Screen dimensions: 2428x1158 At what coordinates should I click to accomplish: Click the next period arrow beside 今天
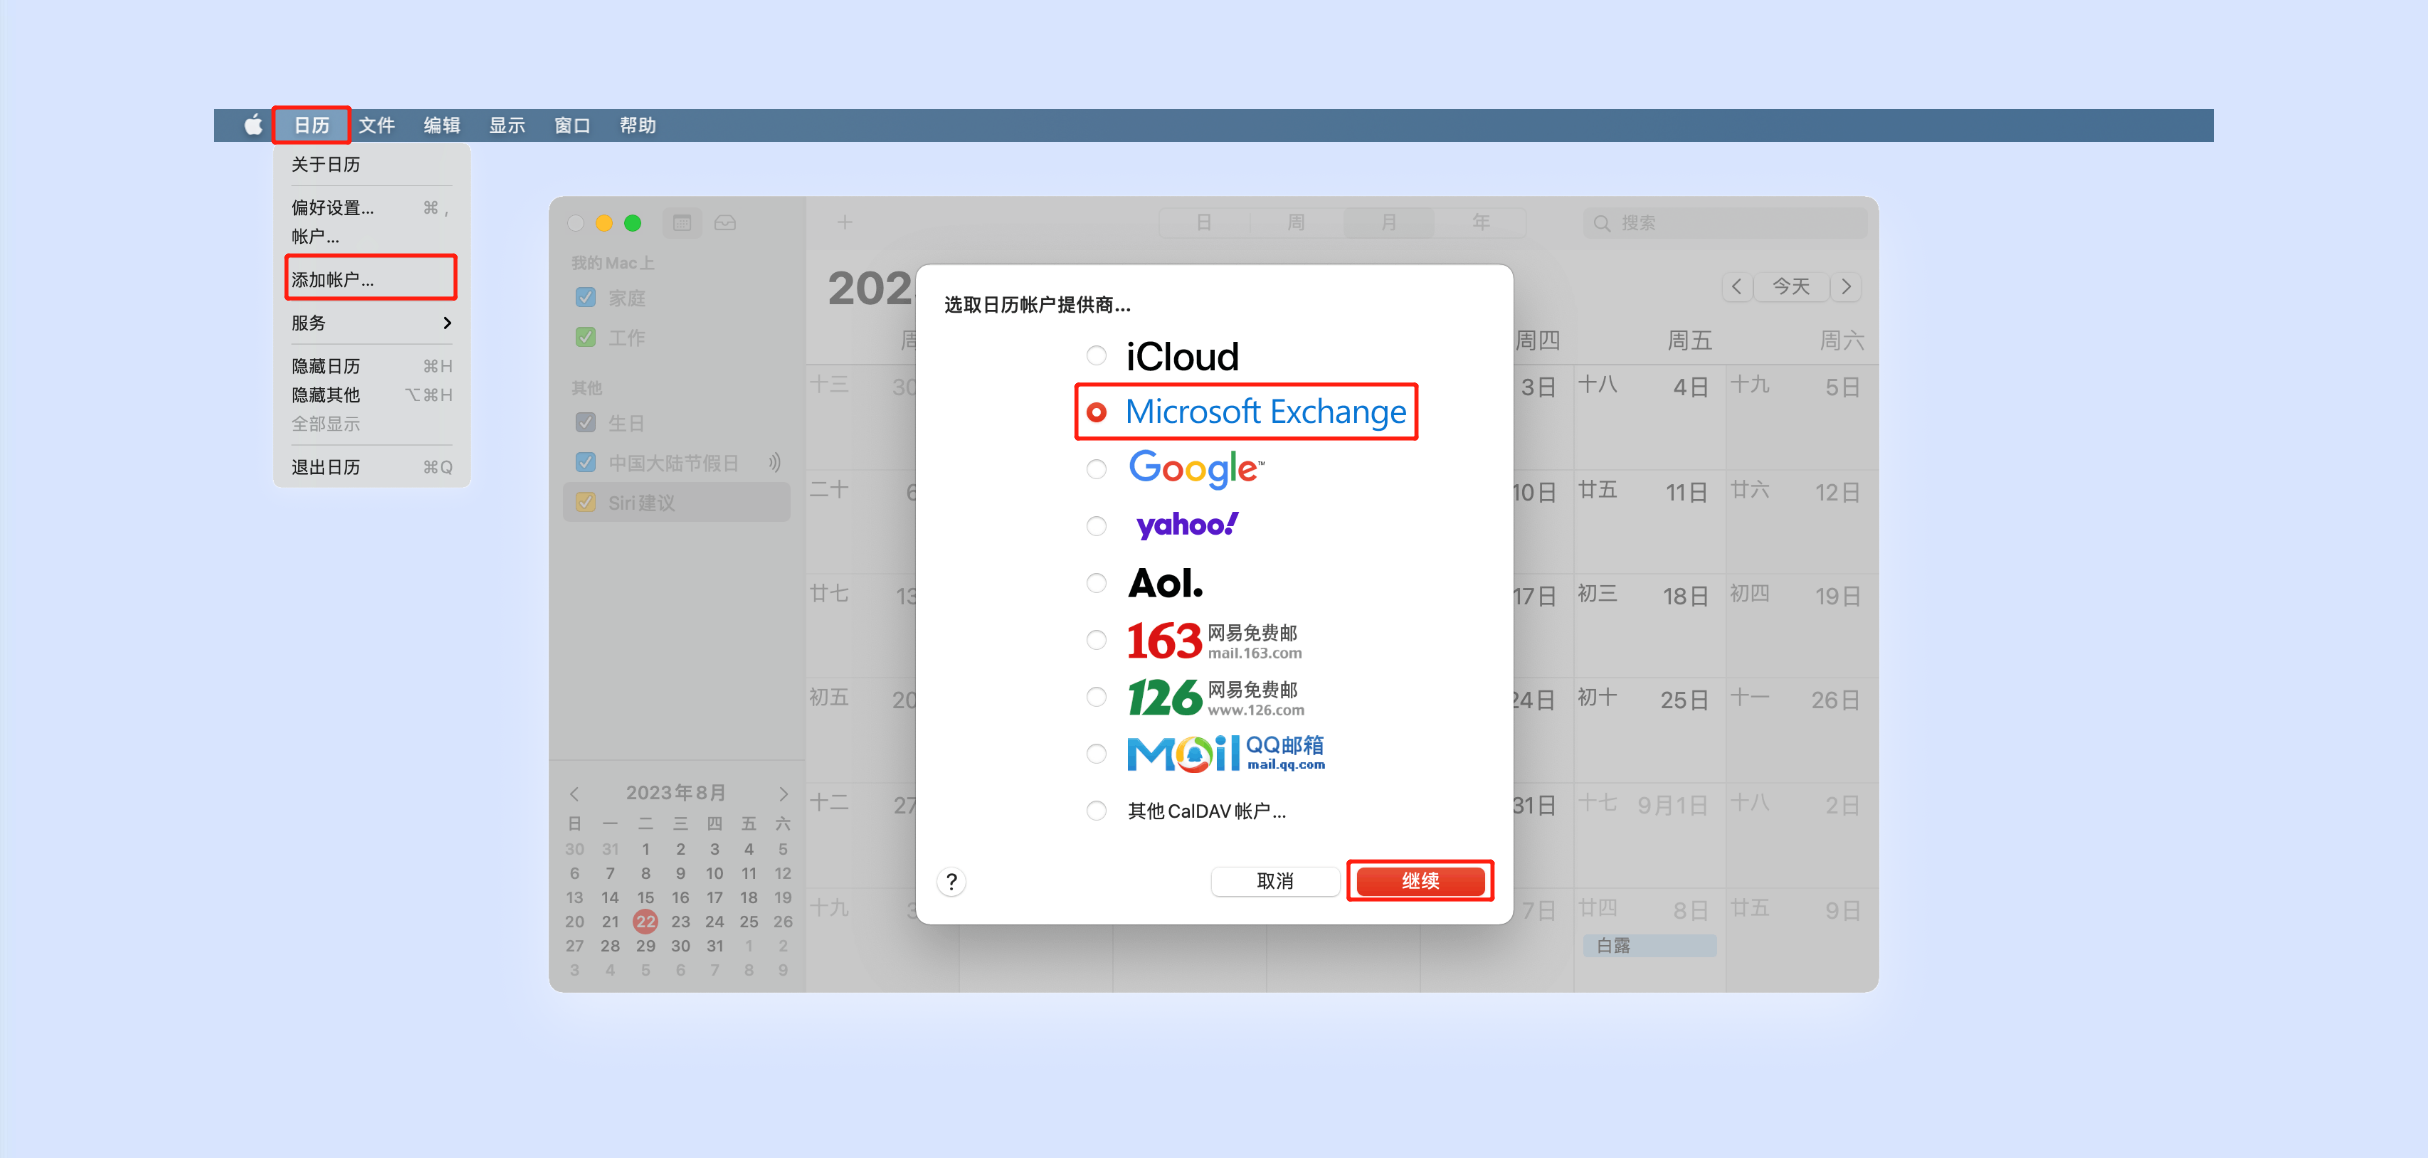point(1846,287)
